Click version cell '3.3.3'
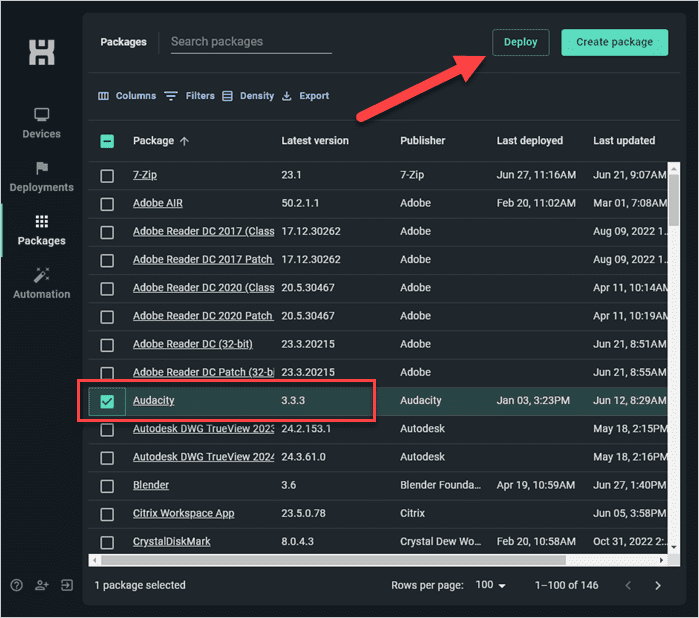Viewport: 699px width, 618px height. coord(293,400)
